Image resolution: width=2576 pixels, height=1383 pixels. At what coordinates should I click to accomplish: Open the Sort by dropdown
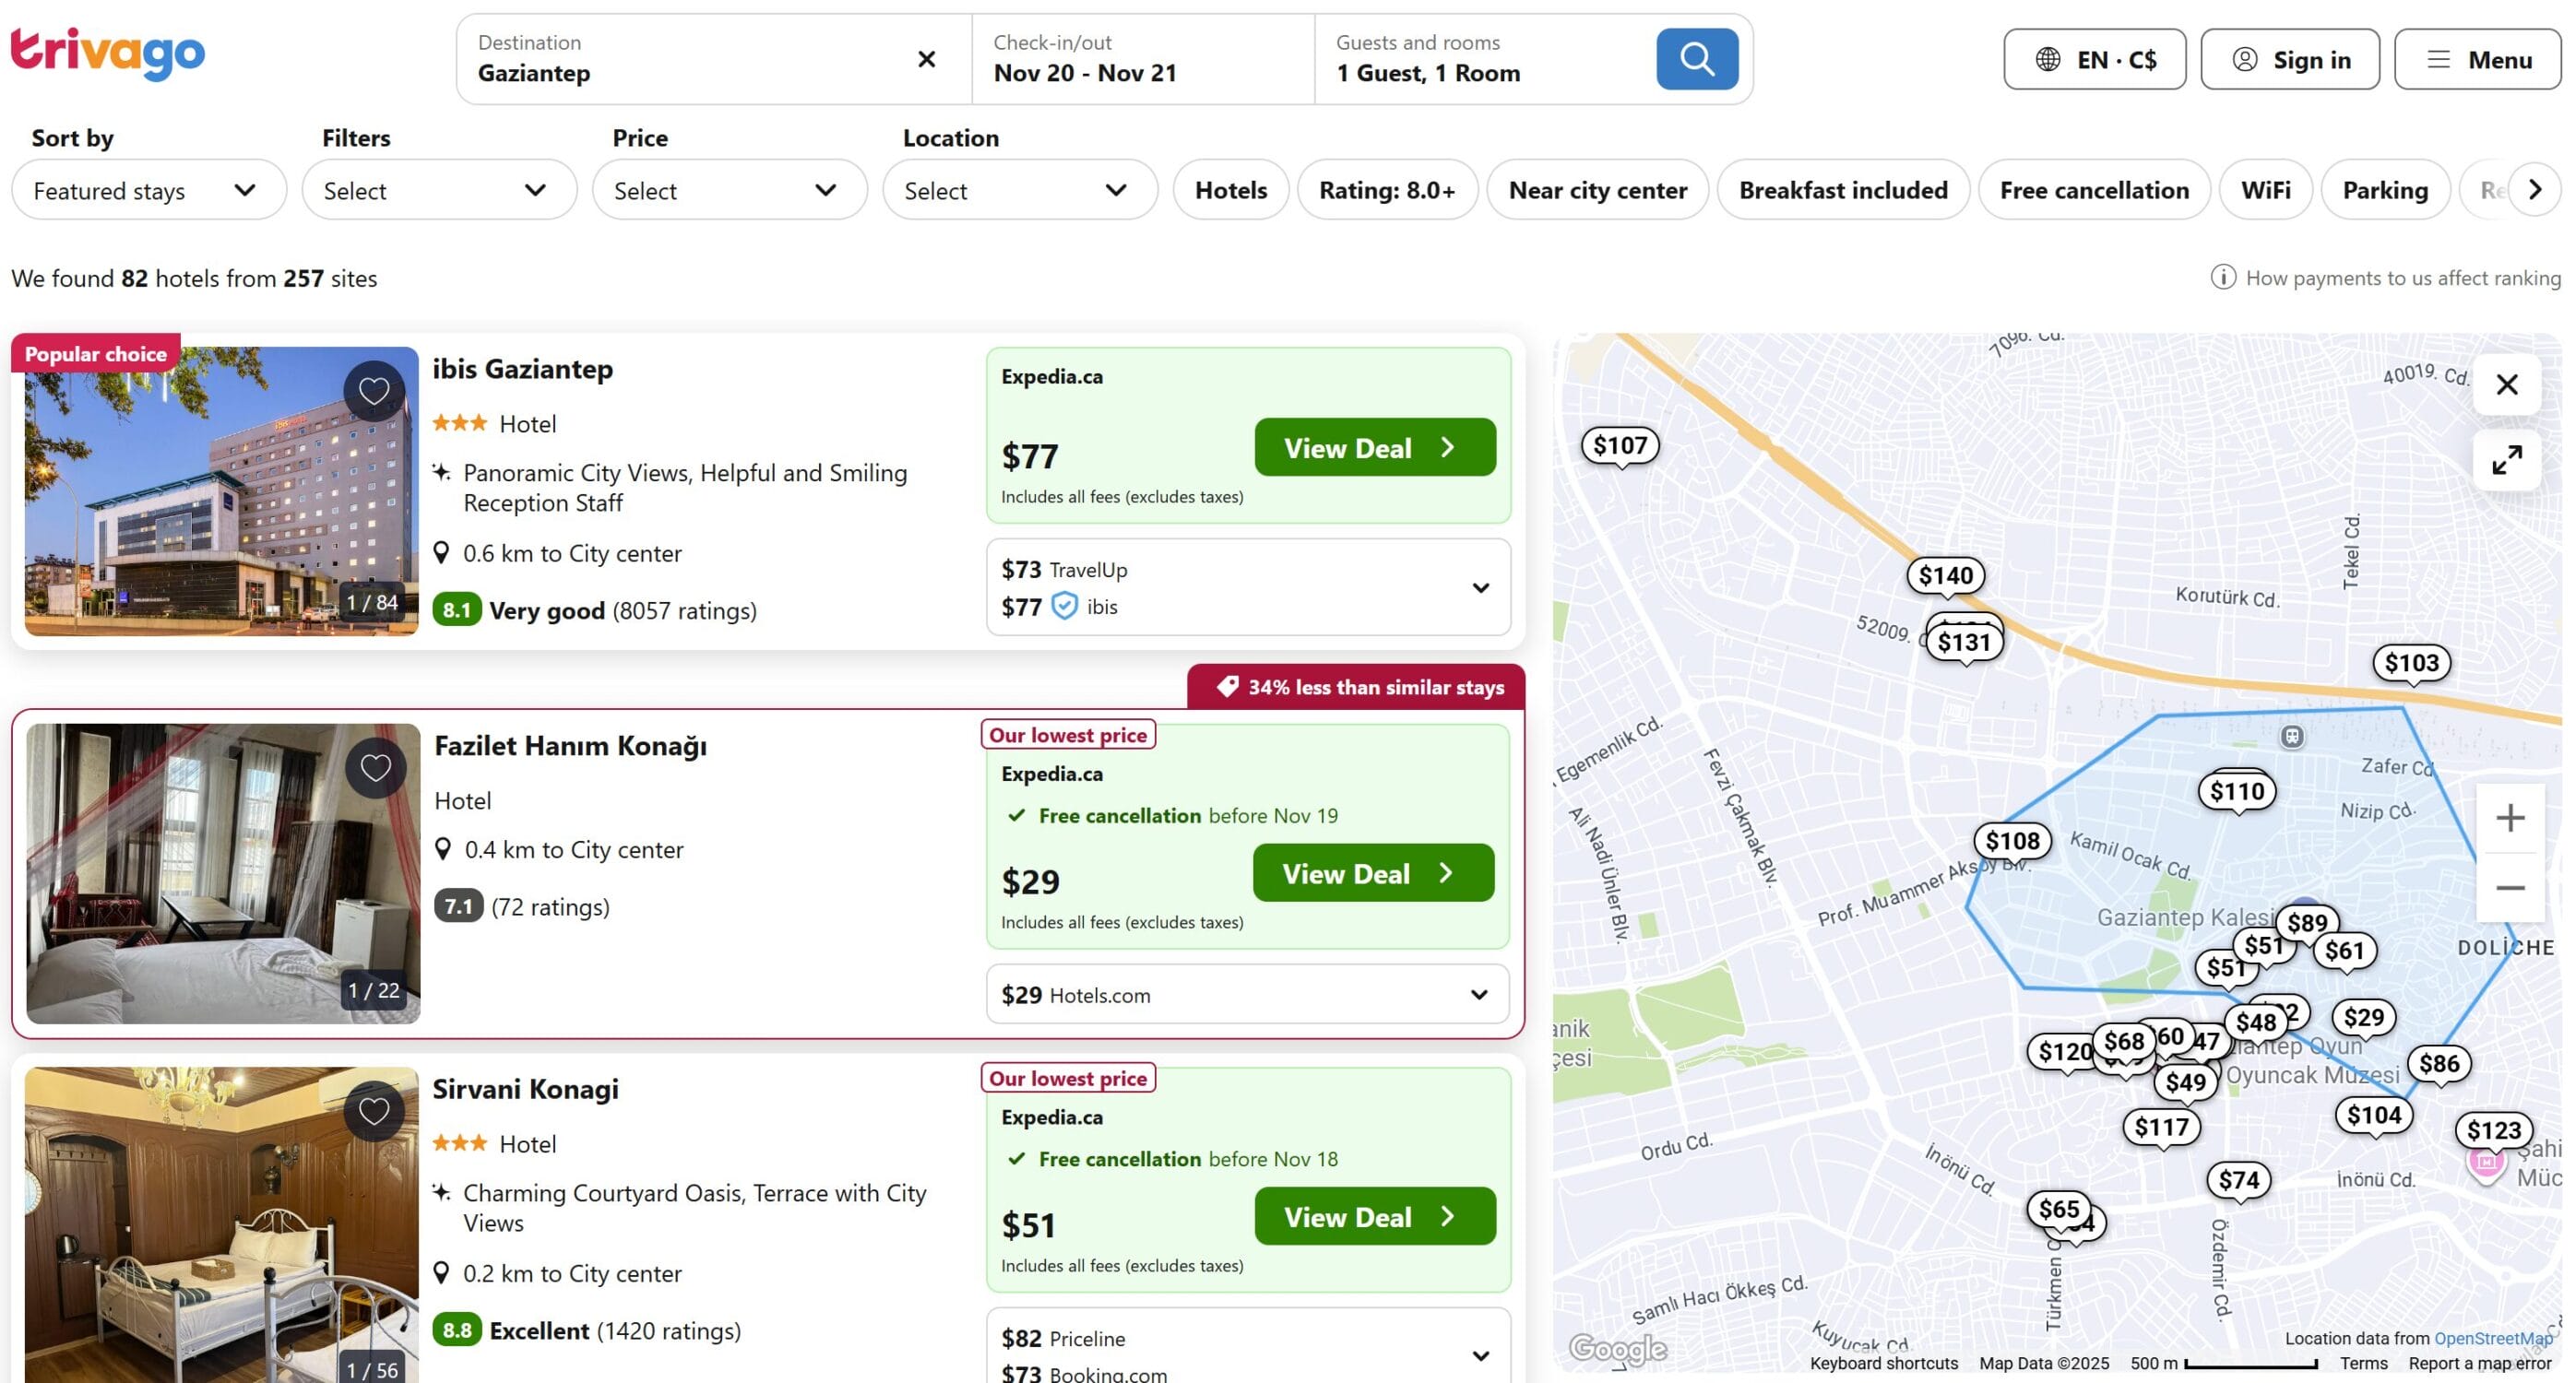click(x=148, y=190)
